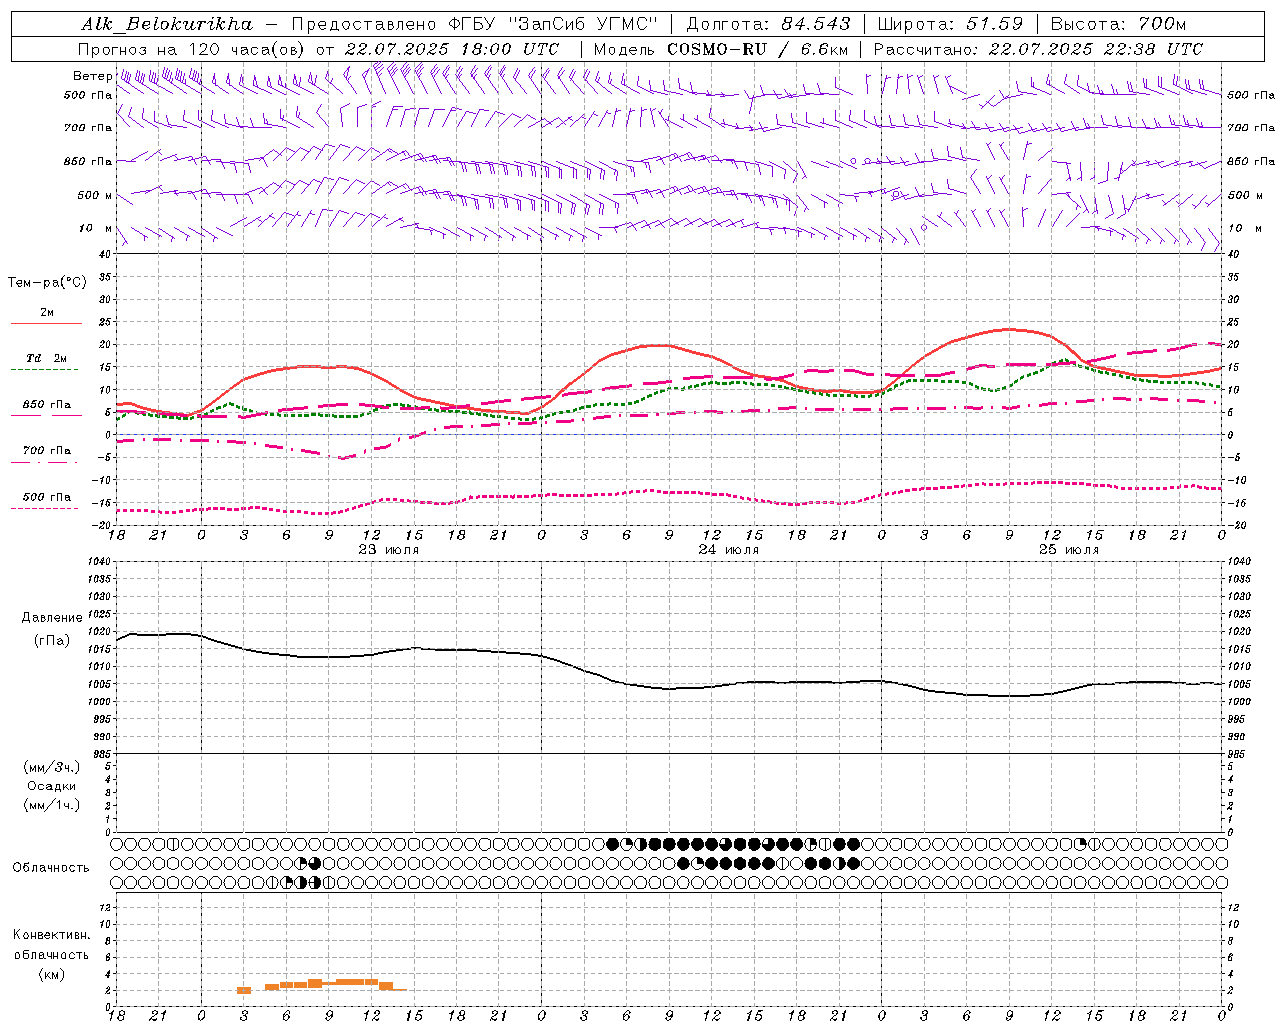The image size is (1280, 1024).
Task: Click the 2м temperature legend entry
Action: coord(47,313)
